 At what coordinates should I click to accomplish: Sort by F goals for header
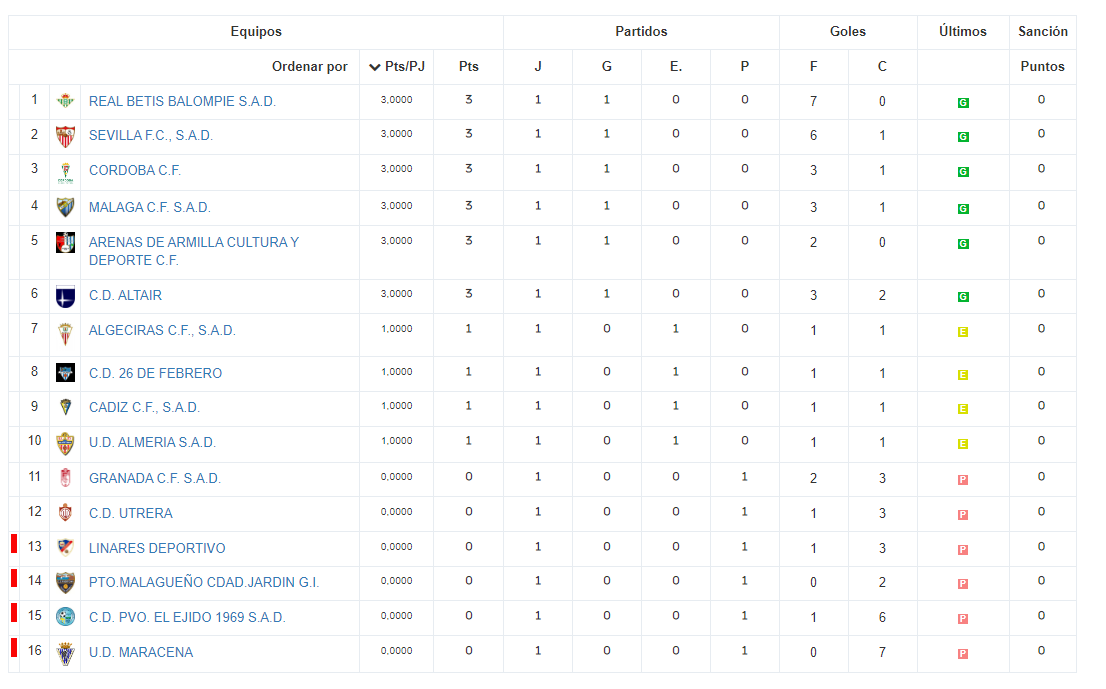[x=813, y=66]
